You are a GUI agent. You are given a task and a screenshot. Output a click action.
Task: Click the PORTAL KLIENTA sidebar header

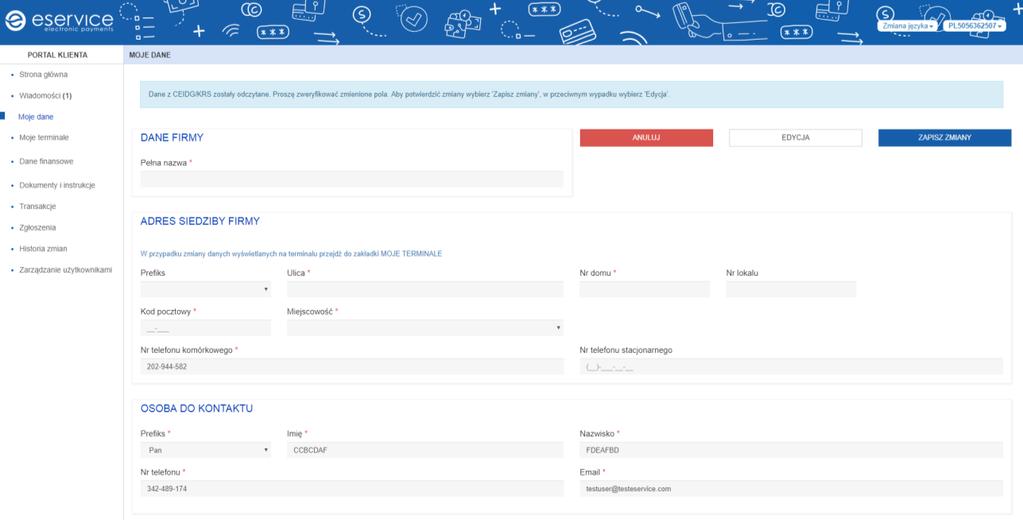(57, 55)
